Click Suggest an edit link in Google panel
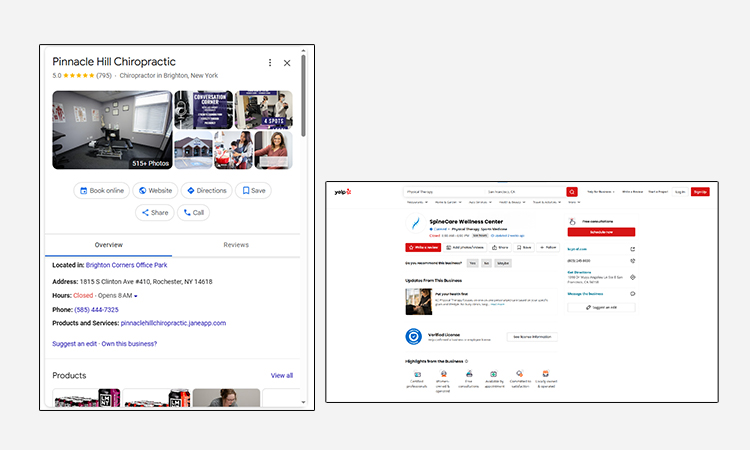Image resolution: width=750 pixels, height=450 pixels. click(74, 343)
